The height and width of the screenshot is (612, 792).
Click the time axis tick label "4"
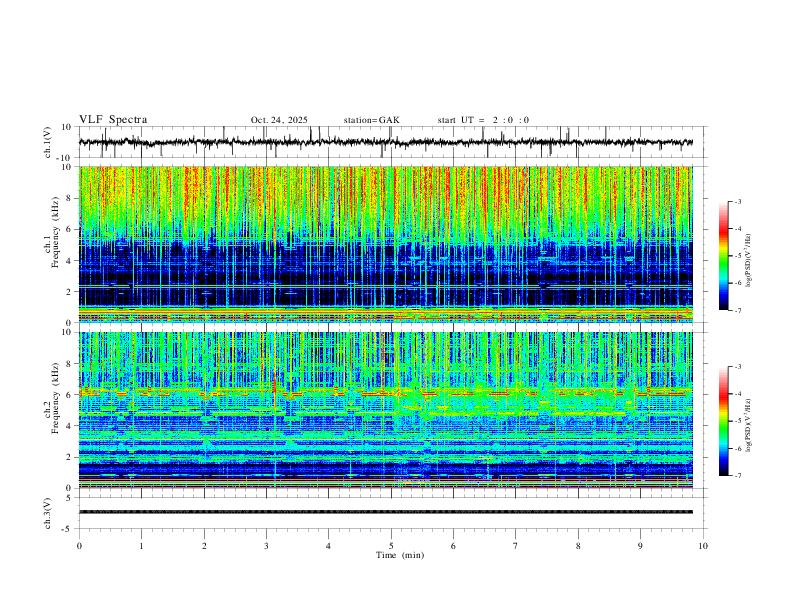[x=328, y=546]
